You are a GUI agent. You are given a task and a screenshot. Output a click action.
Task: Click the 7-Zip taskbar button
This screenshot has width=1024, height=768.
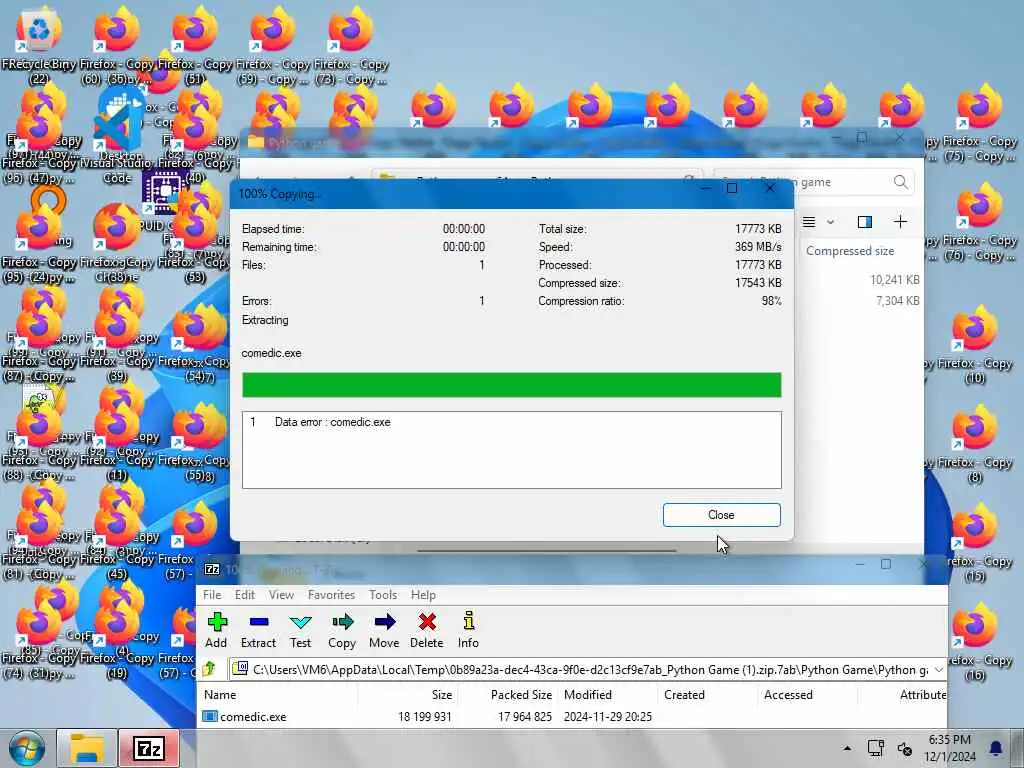149,748
